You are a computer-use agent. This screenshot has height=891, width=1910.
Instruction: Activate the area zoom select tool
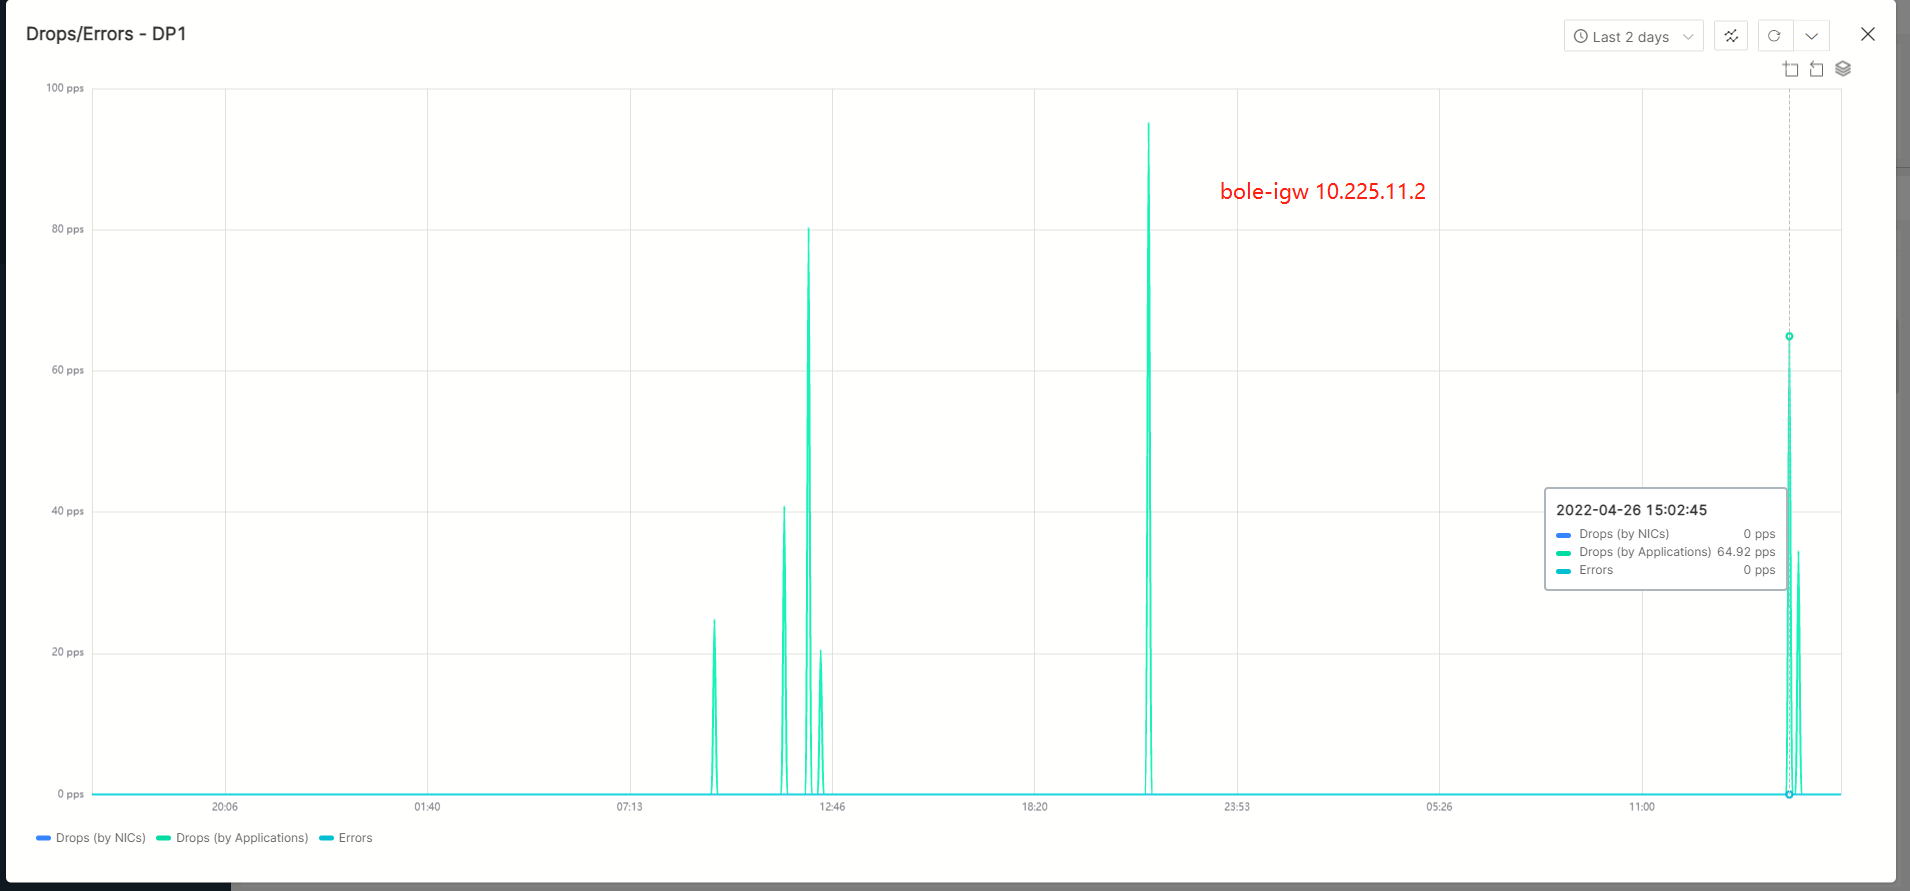[x=1791, y=69]
